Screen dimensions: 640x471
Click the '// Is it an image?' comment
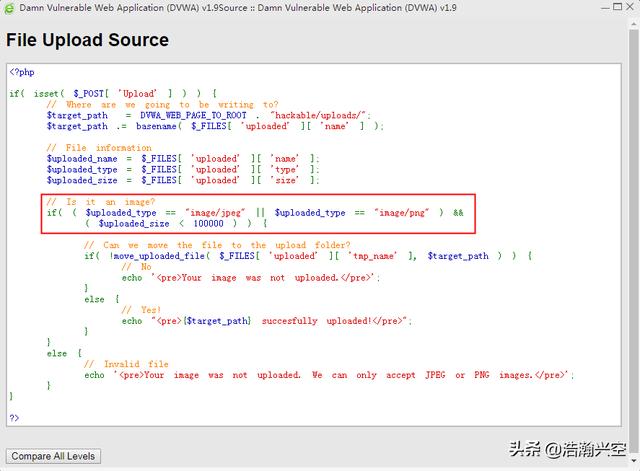pos(101,202)
